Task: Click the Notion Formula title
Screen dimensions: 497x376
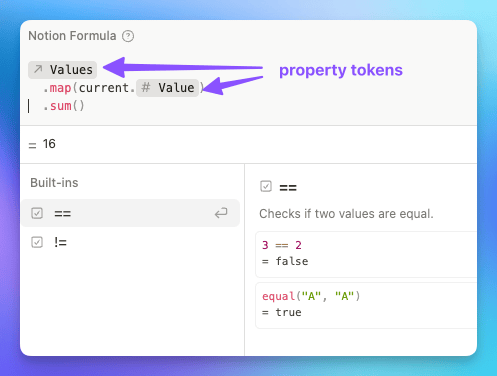Action: 72,36
